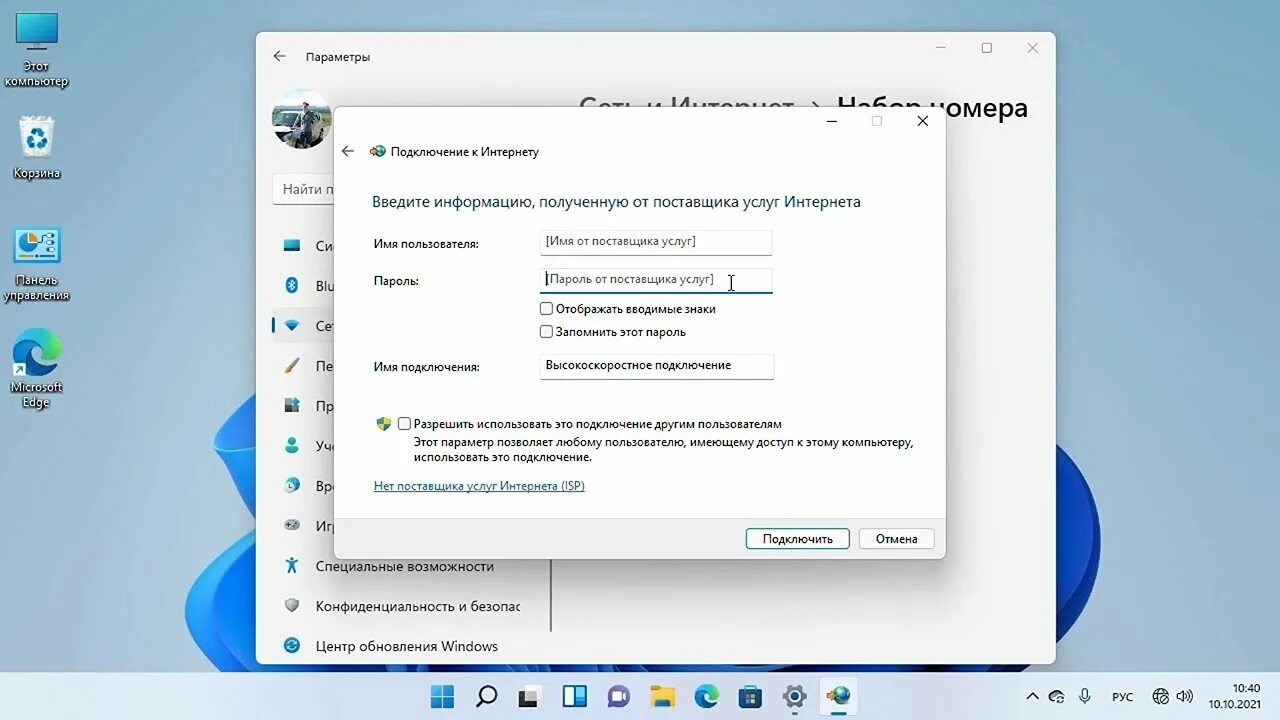Open the РУС language switcher
The height and width of the screenshot is (720, 1280).
[1122, 696]
